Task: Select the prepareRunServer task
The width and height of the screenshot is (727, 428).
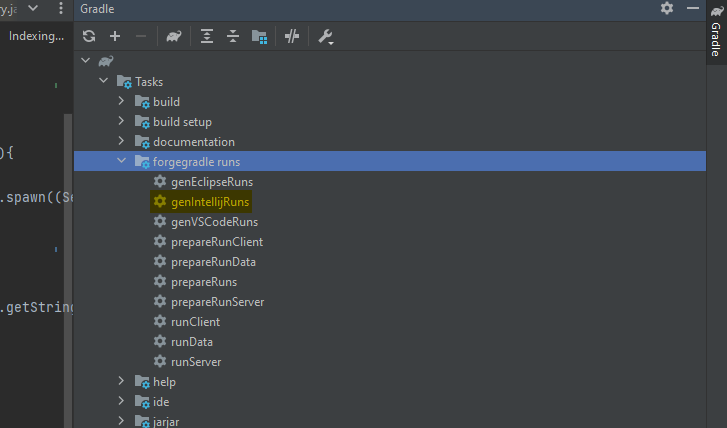Action: click(217, 301)
